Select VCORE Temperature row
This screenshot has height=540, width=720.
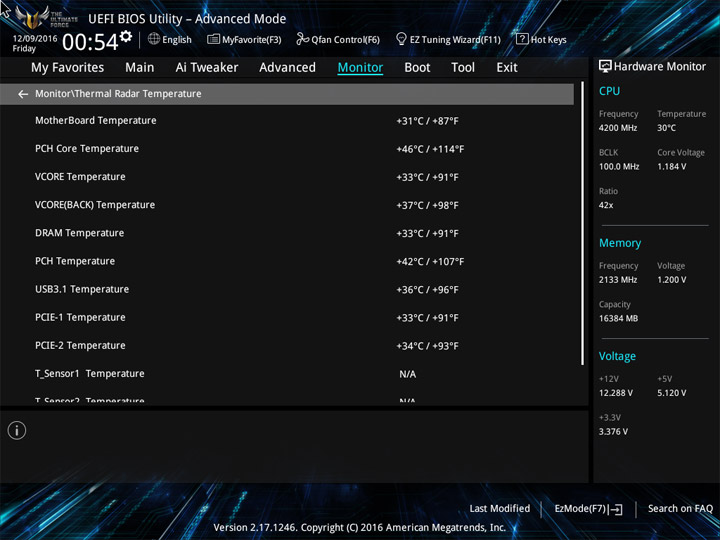point(287,177)
